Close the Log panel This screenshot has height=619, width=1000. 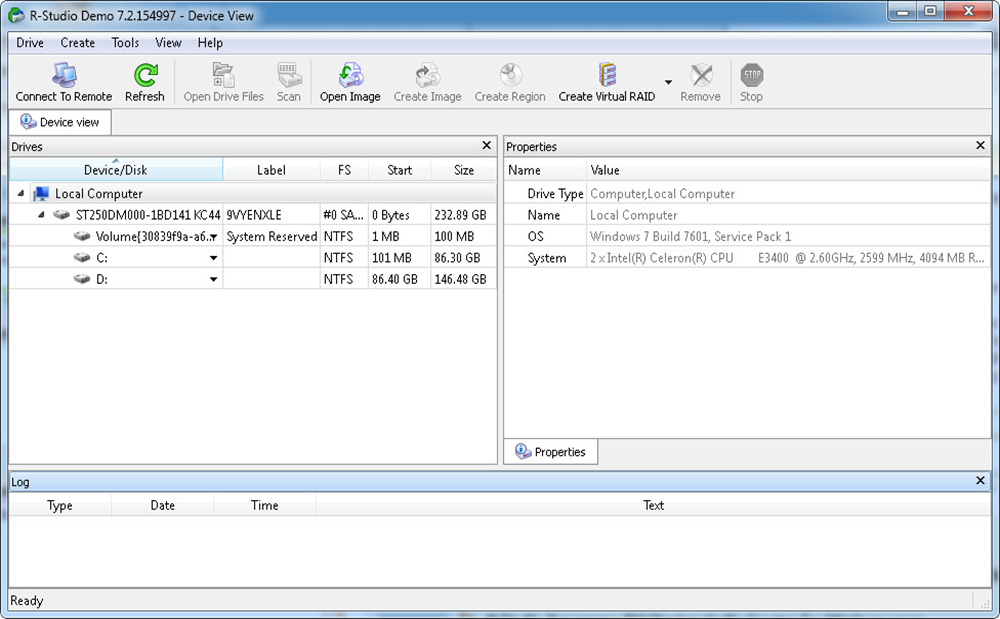point(981,481)
